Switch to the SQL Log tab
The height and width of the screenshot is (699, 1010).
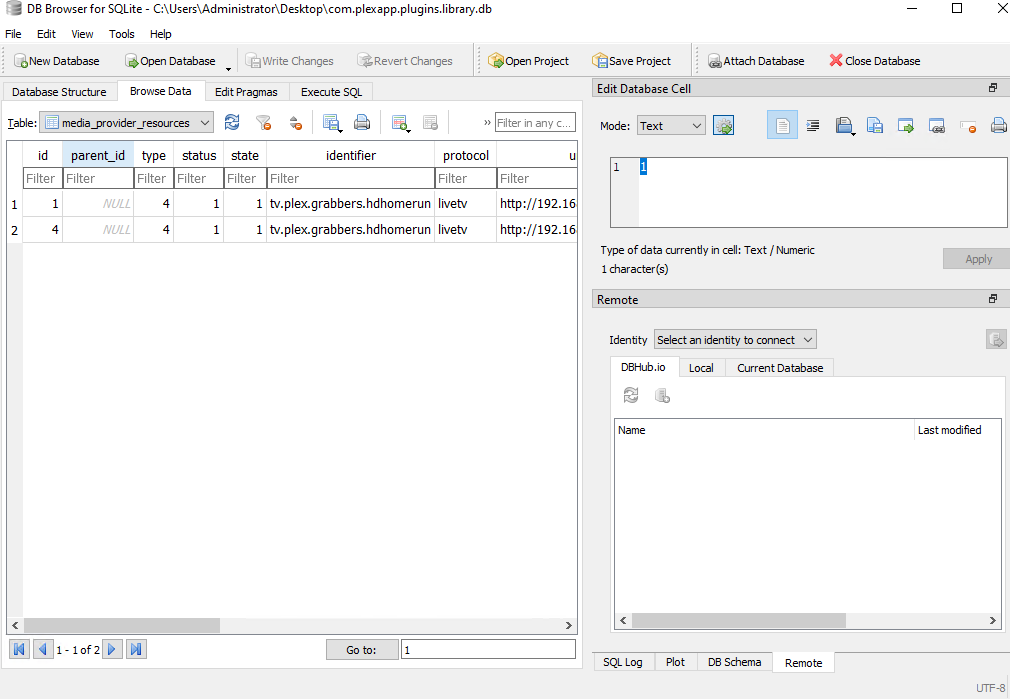pyautogui.click(x=623, y=662)
